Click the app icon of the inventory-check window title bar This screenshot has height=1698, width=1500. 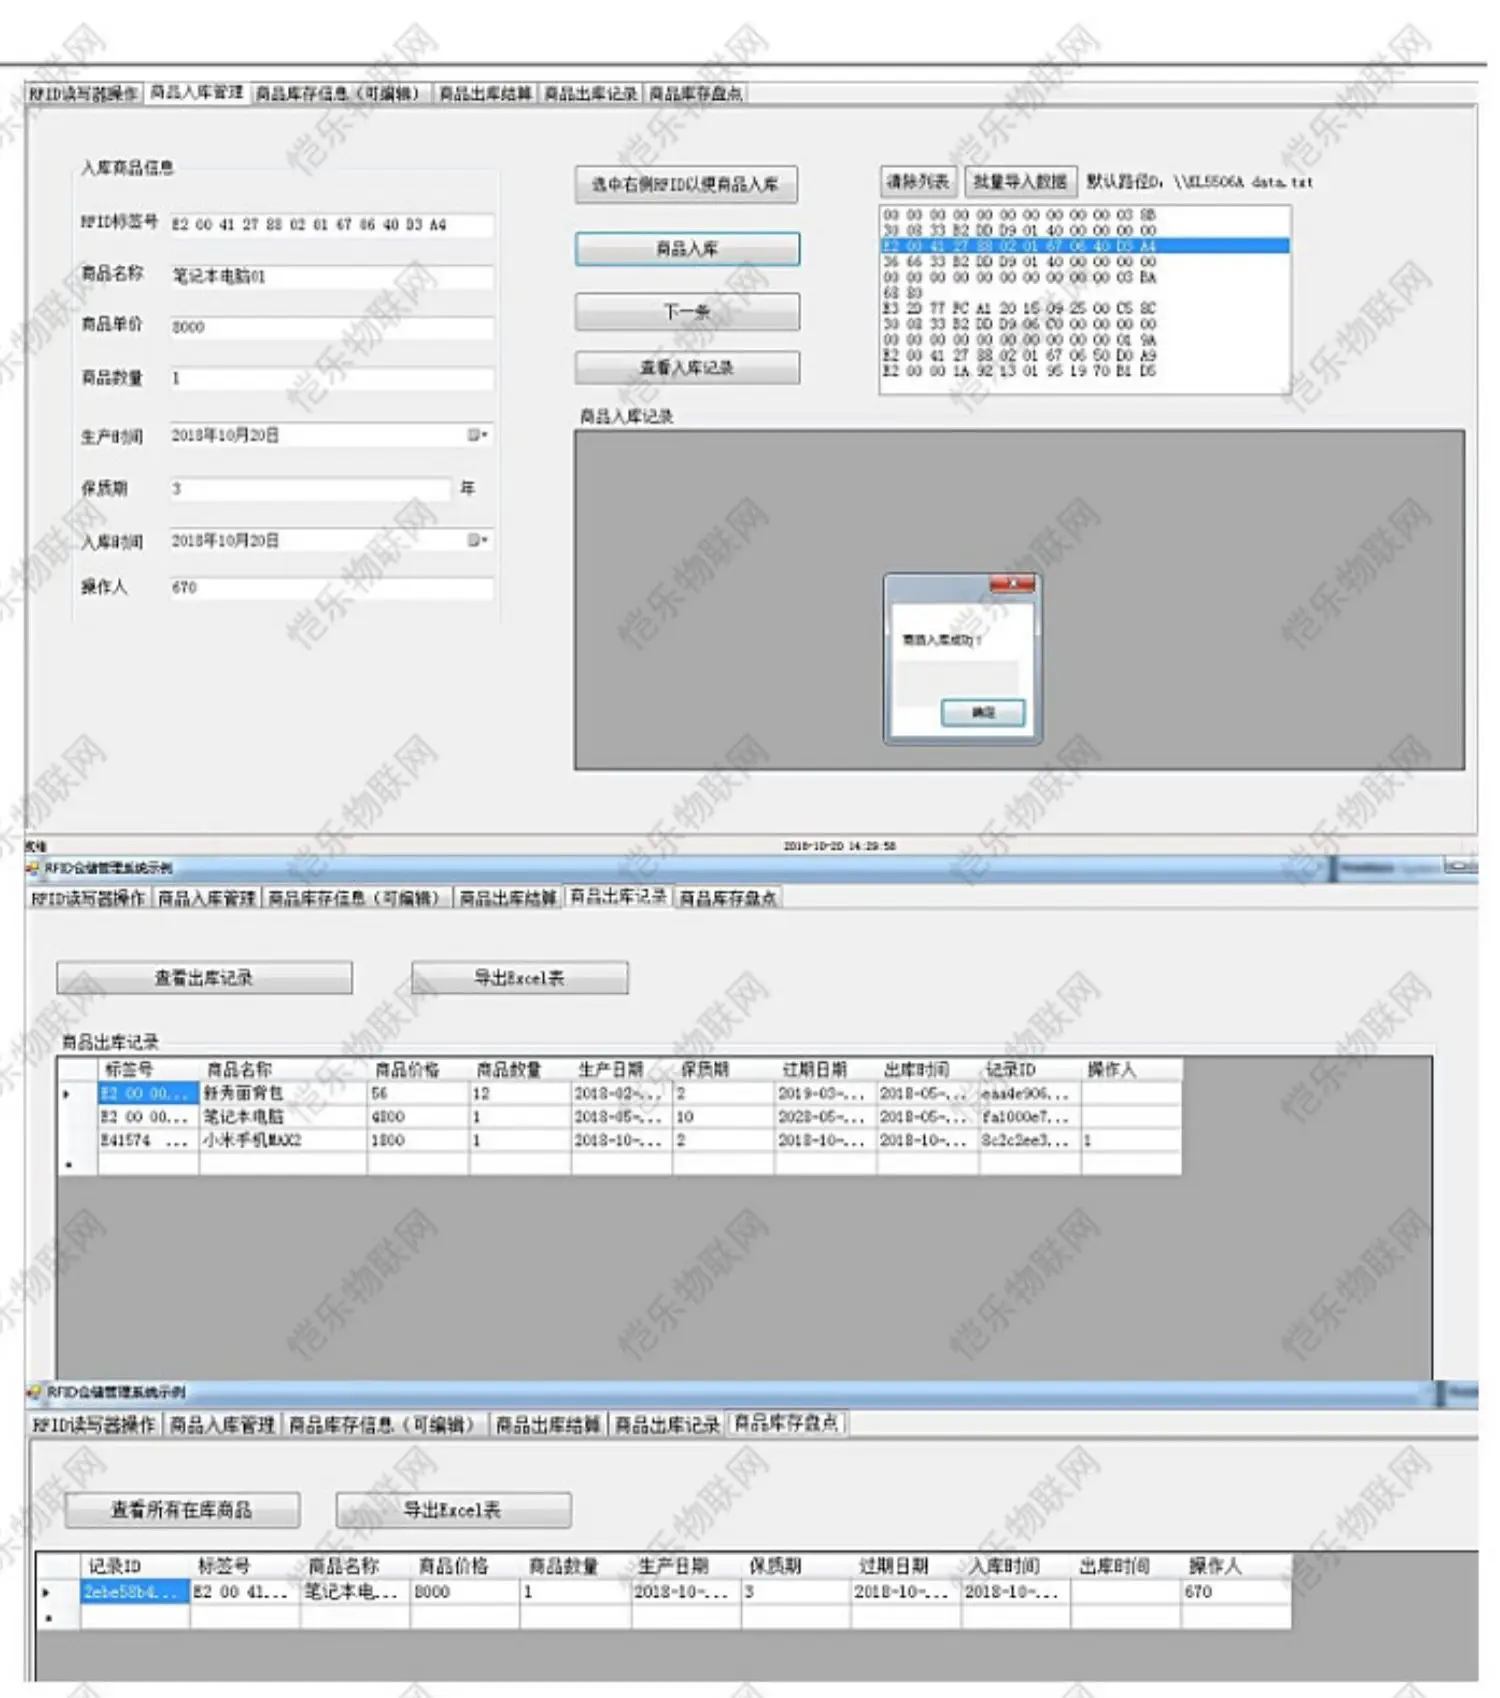point(35,1392)
